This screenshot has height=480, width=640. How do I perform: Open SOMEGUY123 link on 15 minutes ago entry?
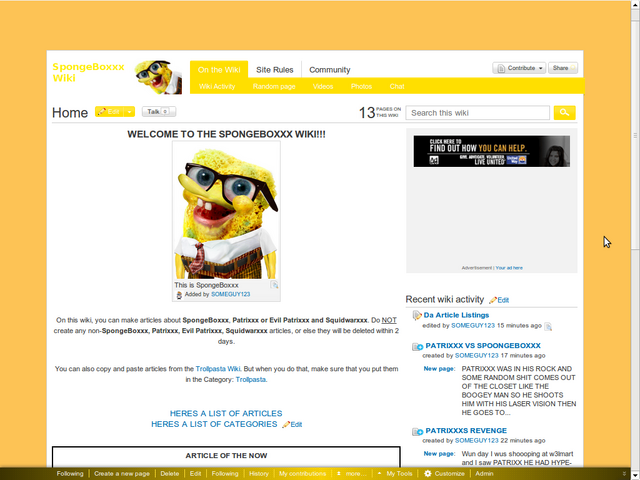point(473,326)
